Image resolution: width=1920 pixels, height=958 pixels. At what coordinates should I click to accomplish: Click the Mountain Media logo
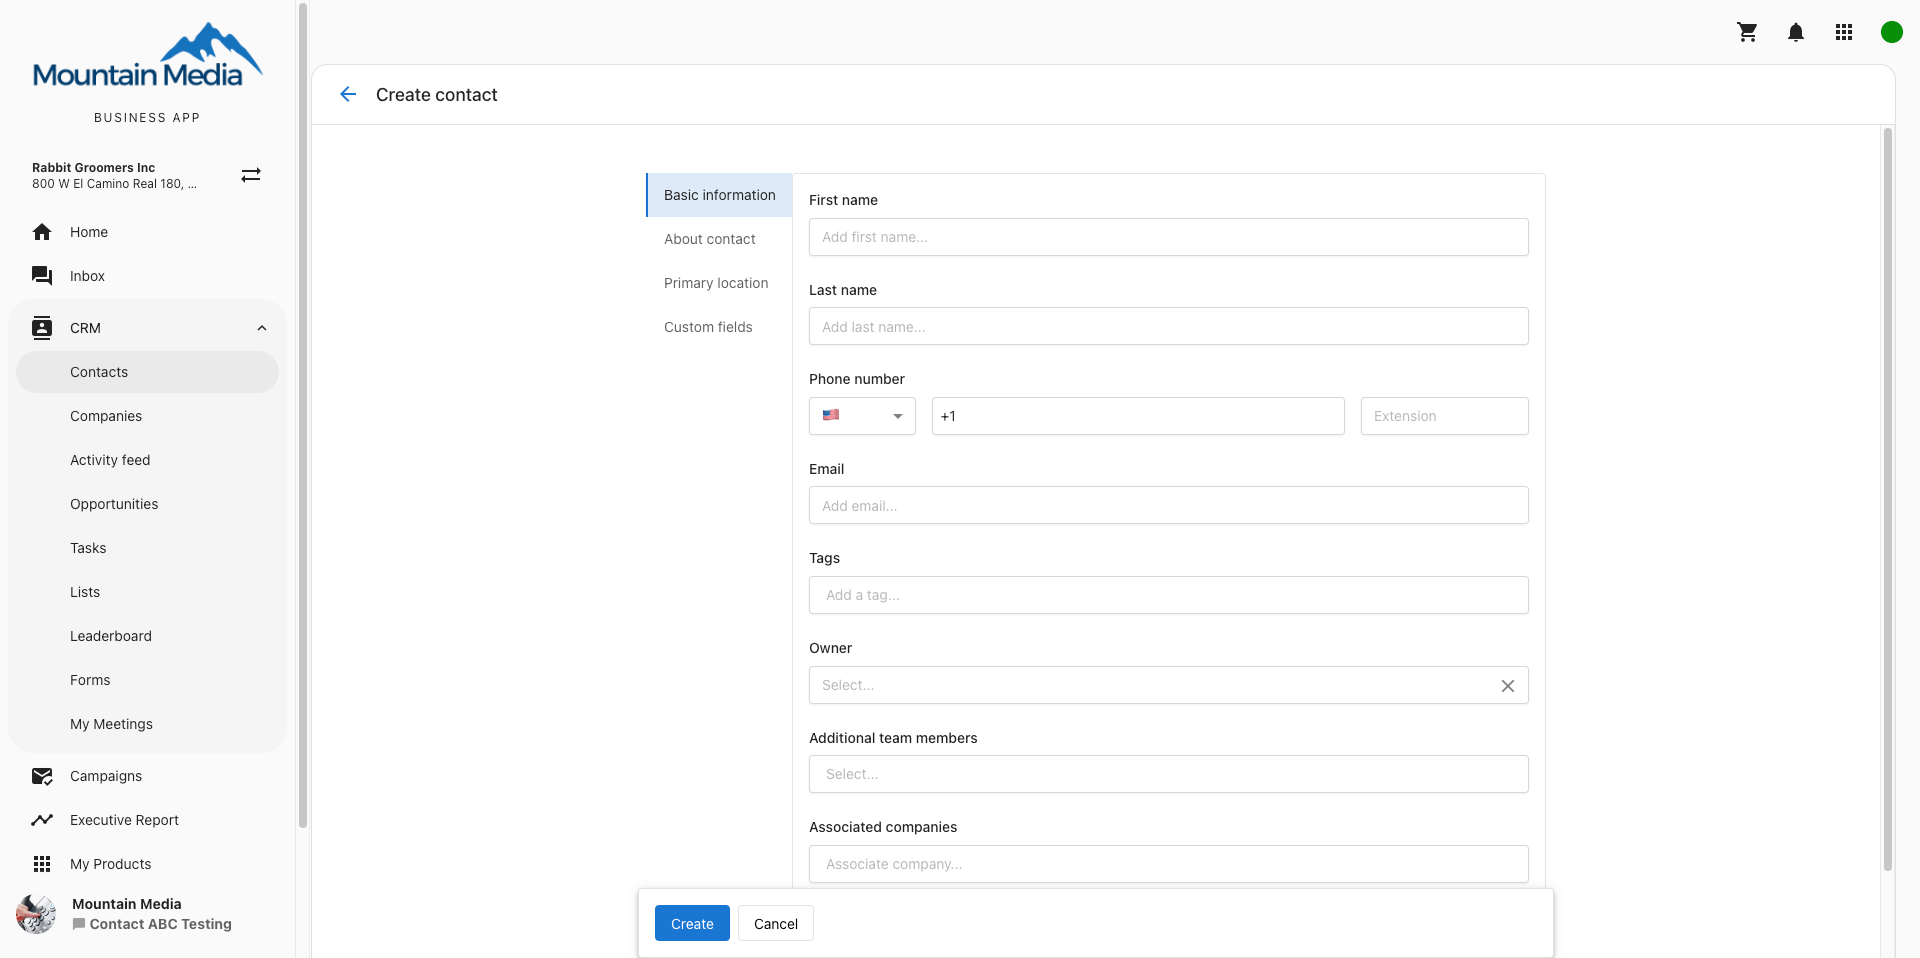(147, 57)
